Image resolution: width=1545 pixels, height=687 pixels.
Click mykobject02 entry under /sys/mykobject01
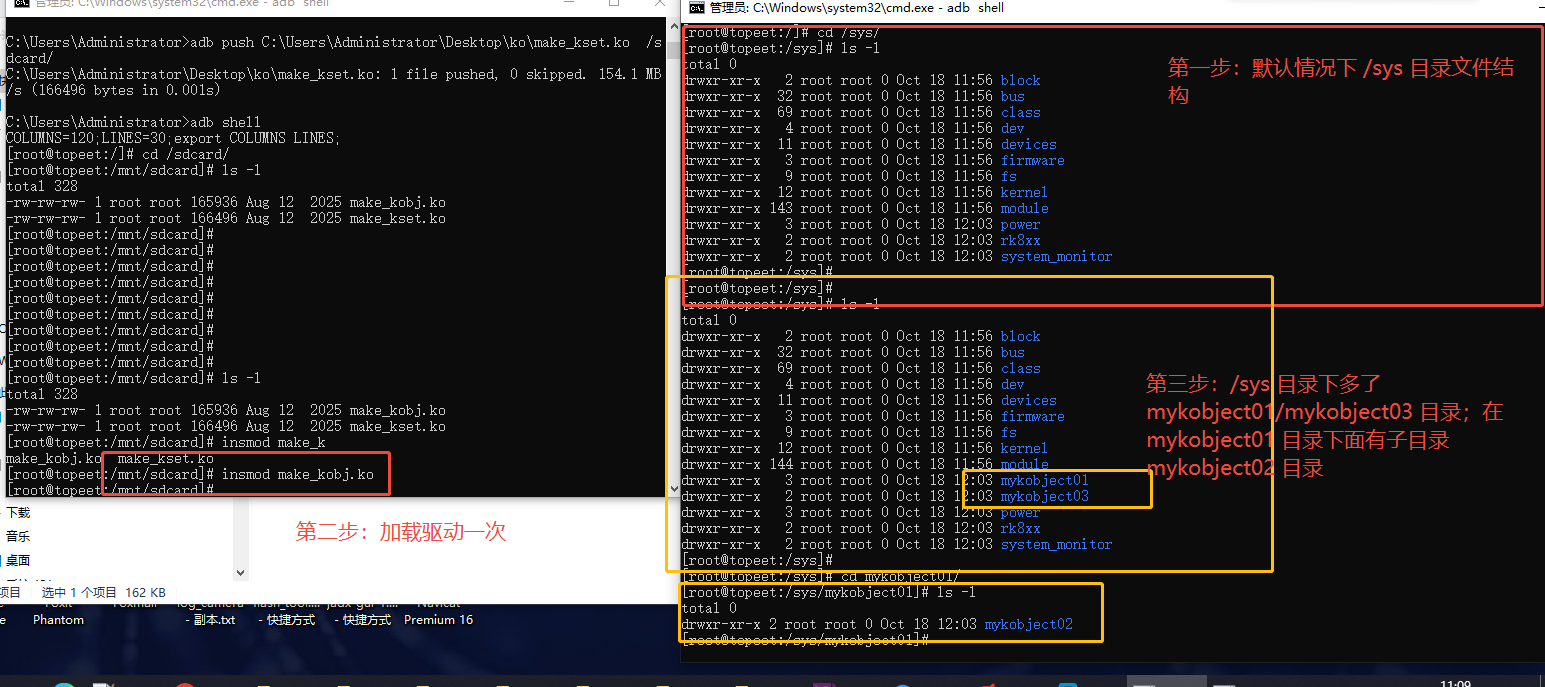pyautogui.click(x=1028, y=624)
